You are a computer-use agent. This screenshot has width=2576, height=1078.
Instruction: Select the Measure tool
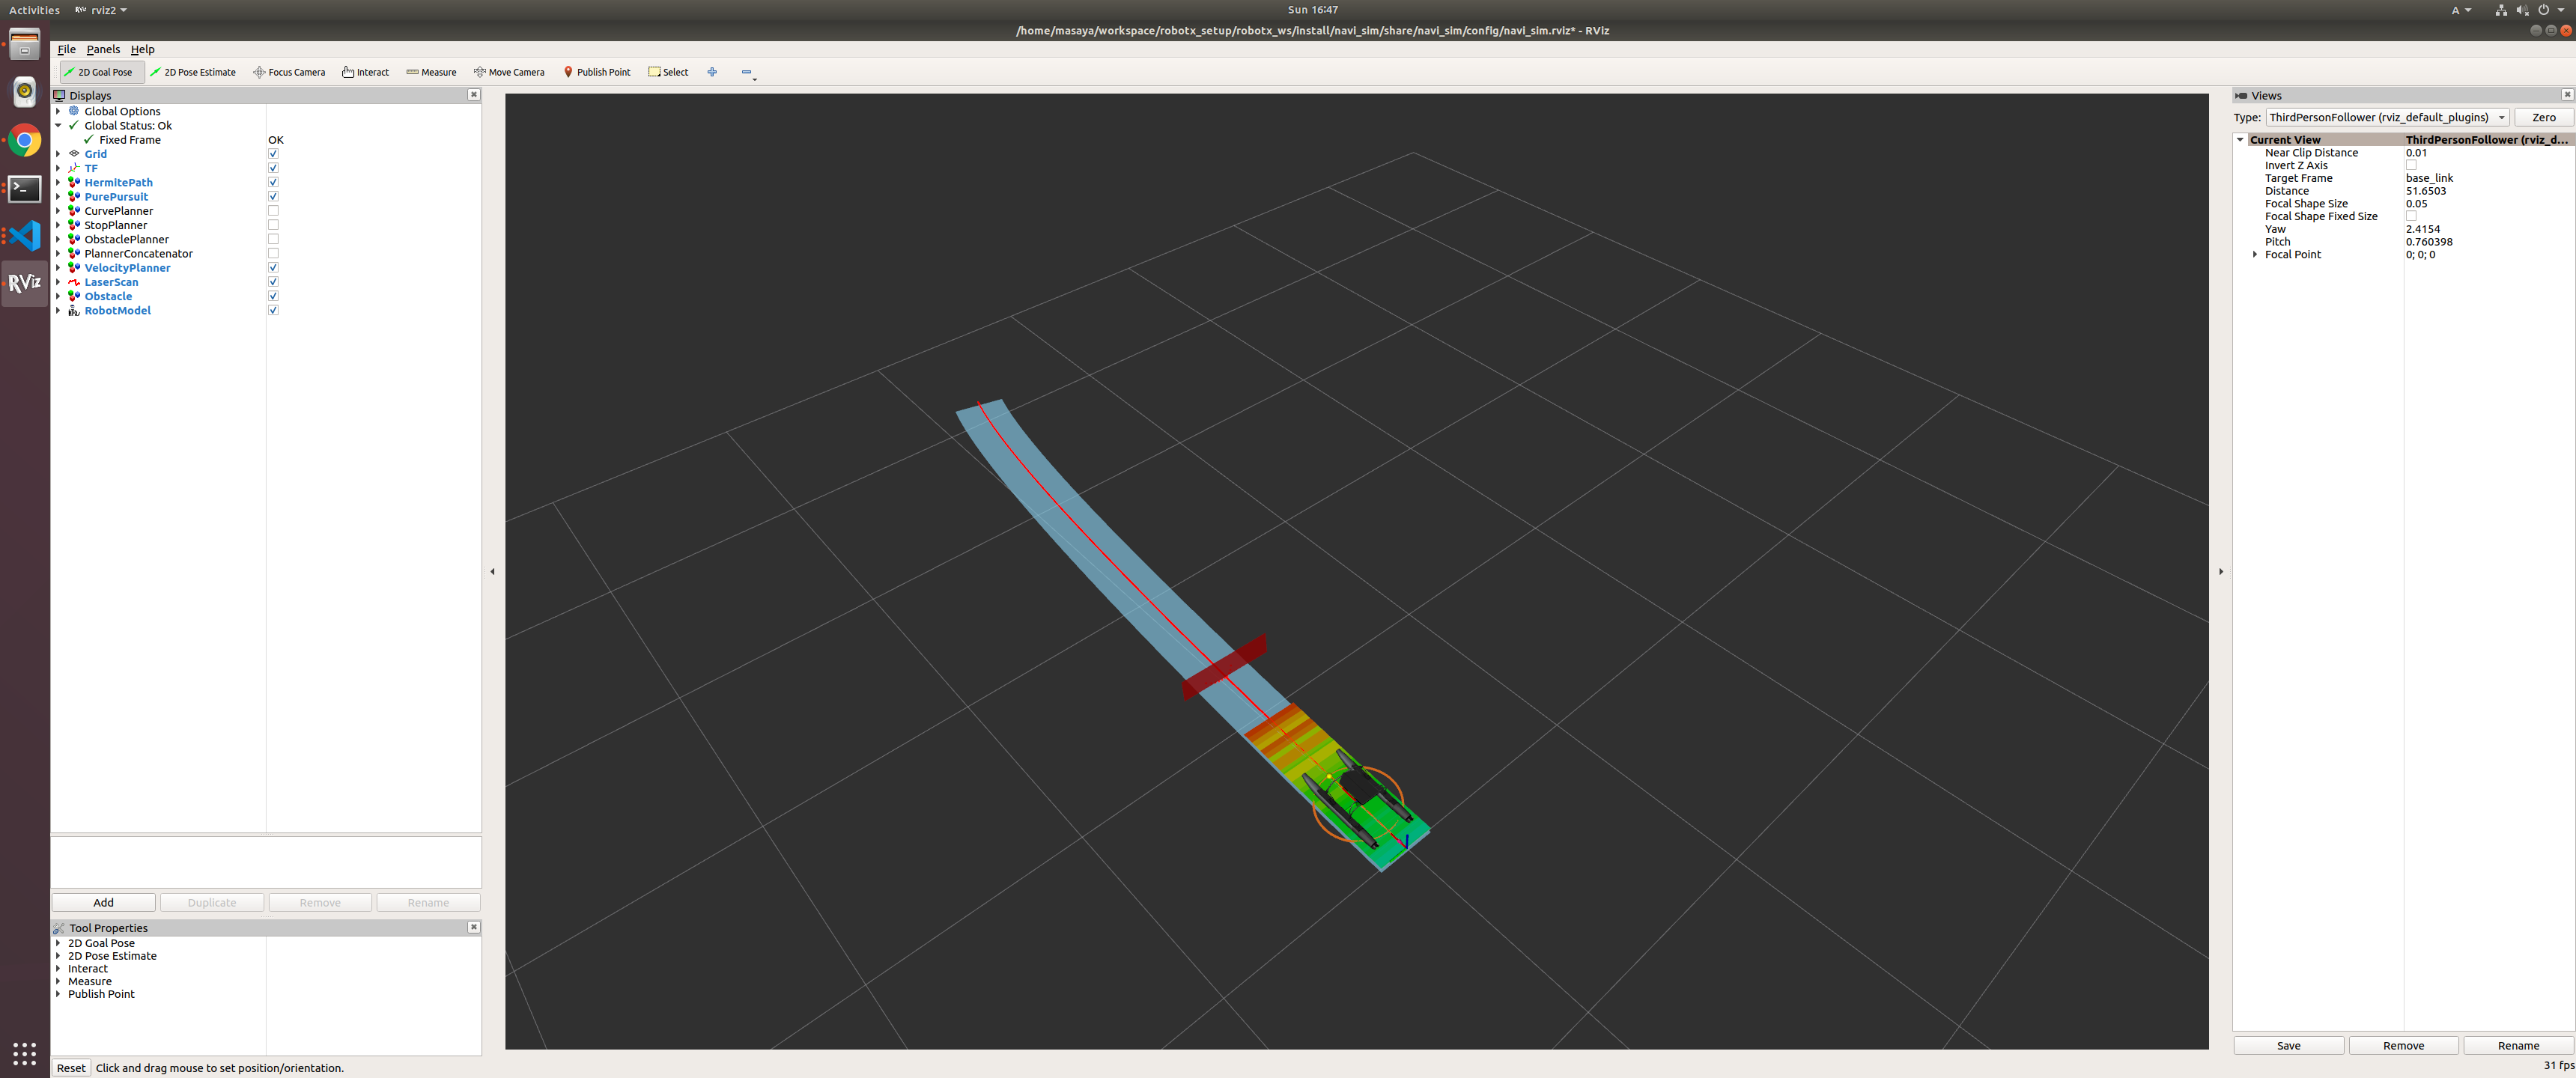(431, 72)
